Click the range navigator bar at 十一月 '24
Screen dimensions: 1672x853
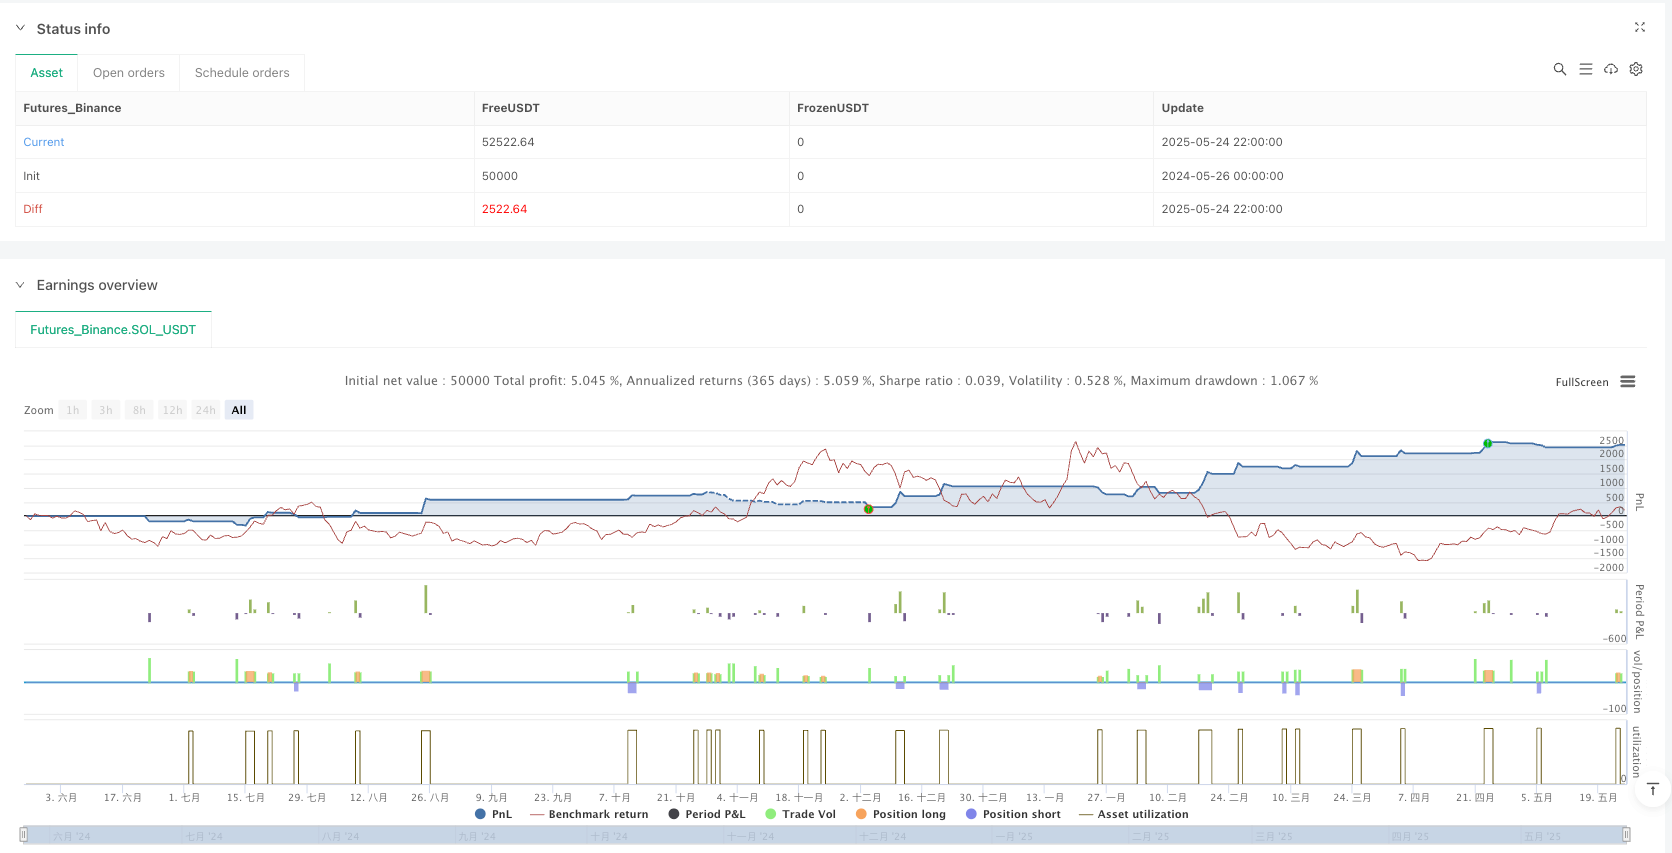click(x=750, y=836)
